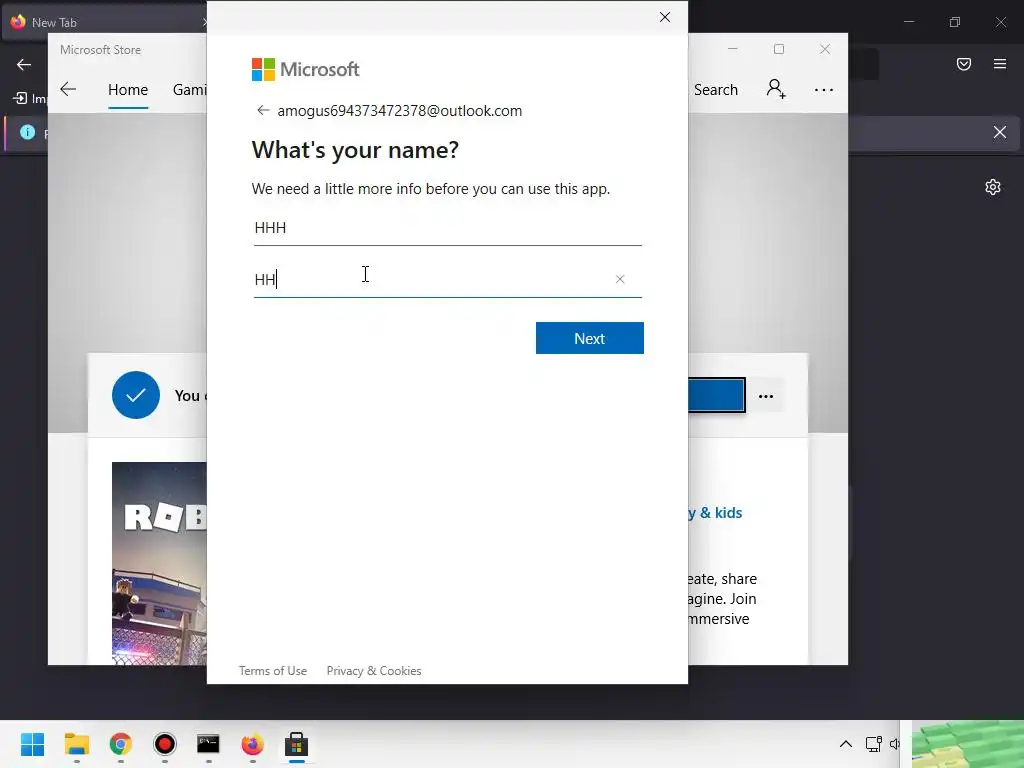
Task: Select the Firefox New Tab tab
Action: tap(104, 22)
